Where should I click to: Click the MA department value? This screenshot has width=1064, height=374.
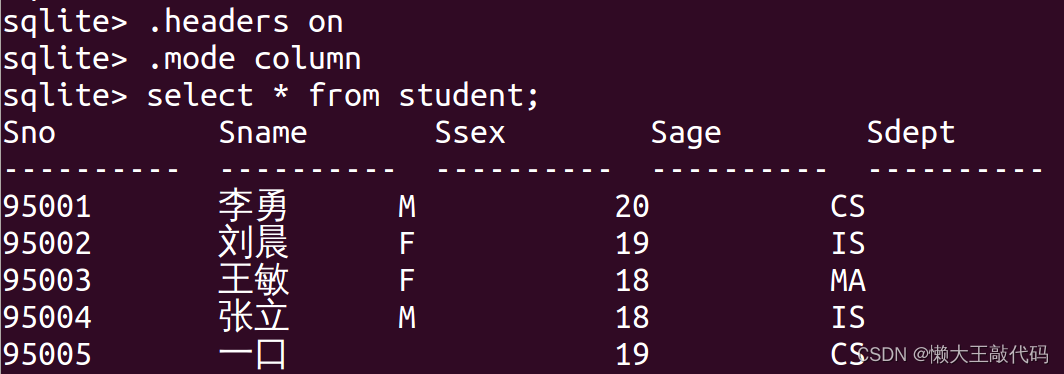point(848,280)
